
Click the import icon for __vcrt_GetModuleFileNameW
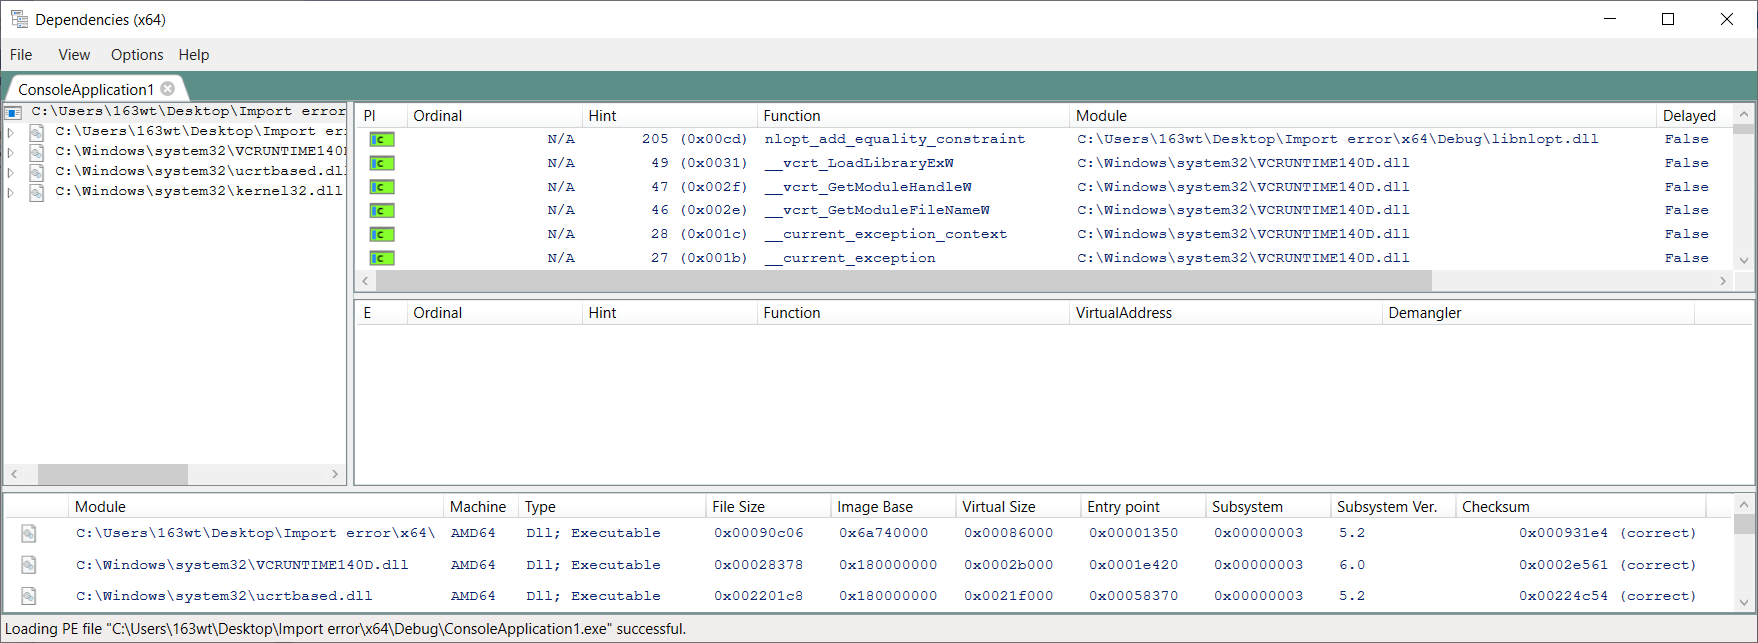382,211
